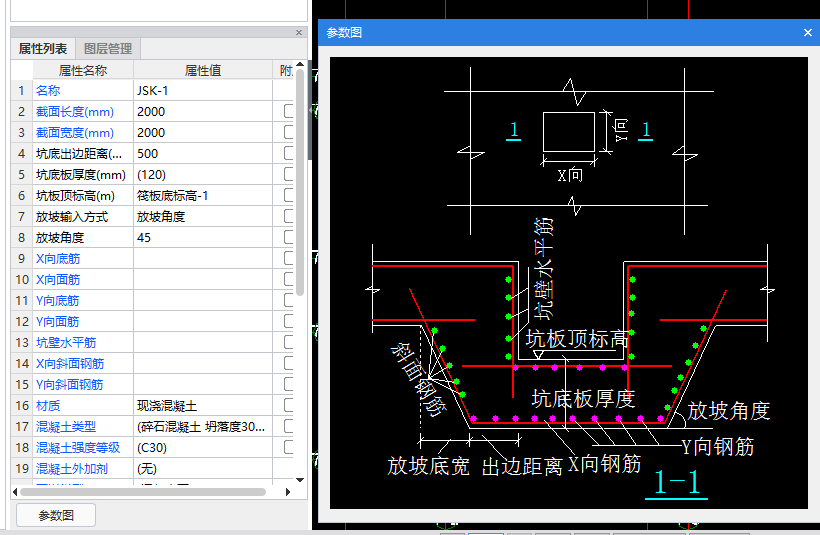Click the scroll down arrow of property list

pos(300,480)
